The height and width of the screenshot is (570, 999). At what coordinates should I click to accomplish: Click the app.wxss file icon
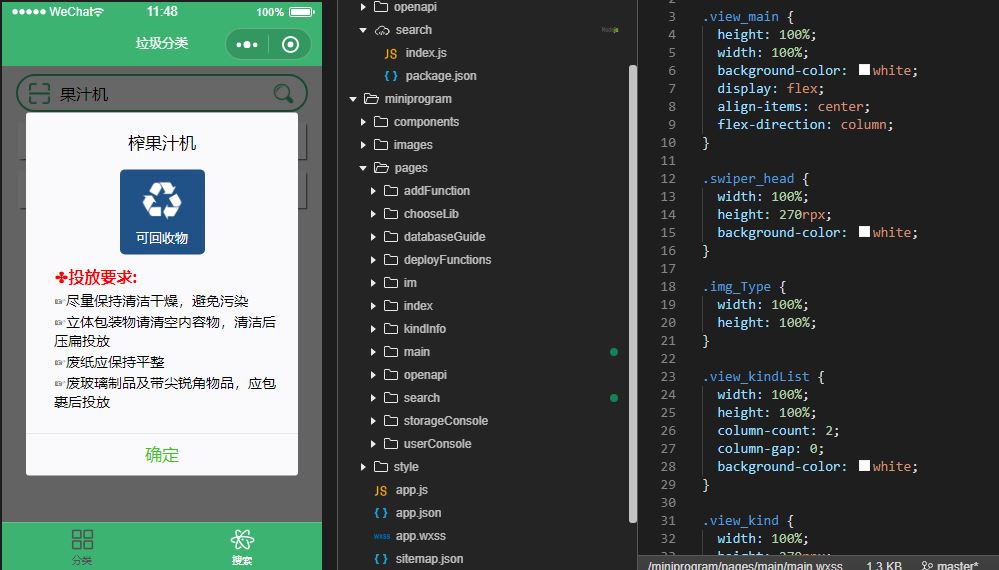pos(382,536)
